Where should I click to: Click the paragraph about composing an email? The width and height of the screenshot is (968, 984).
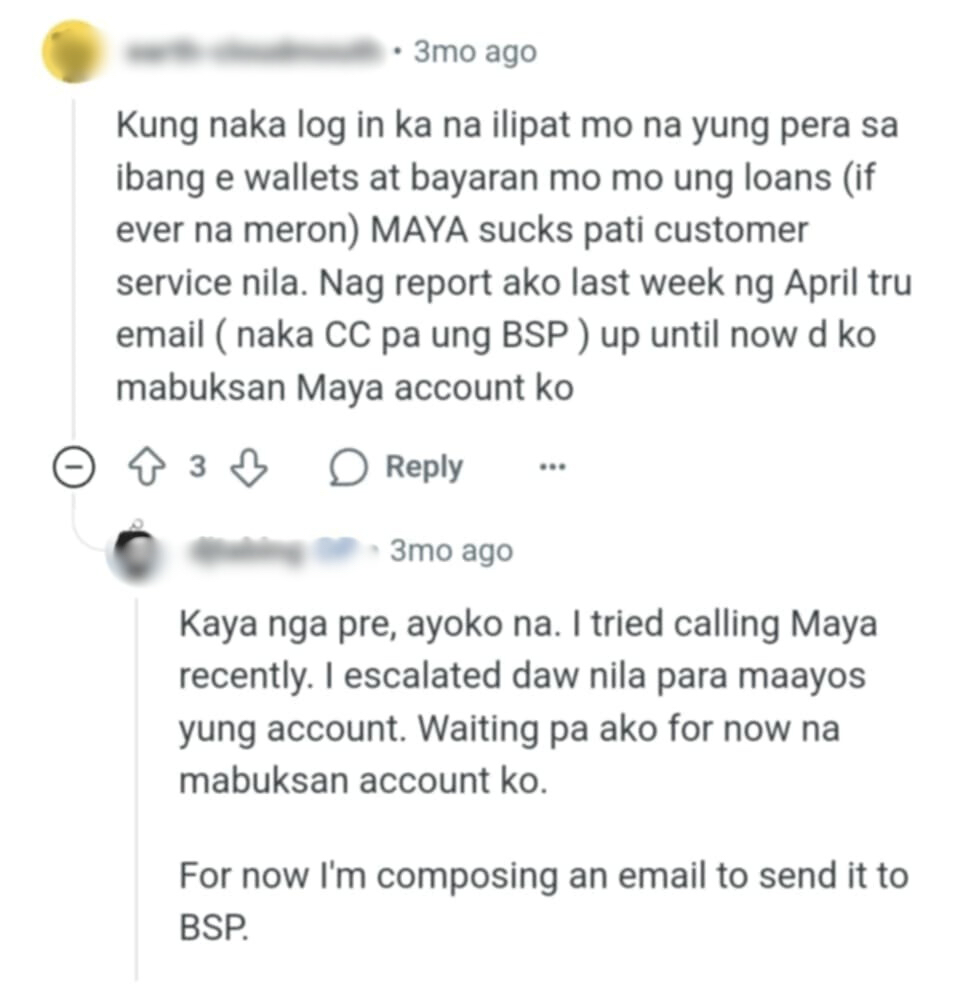tap(543, 901)
